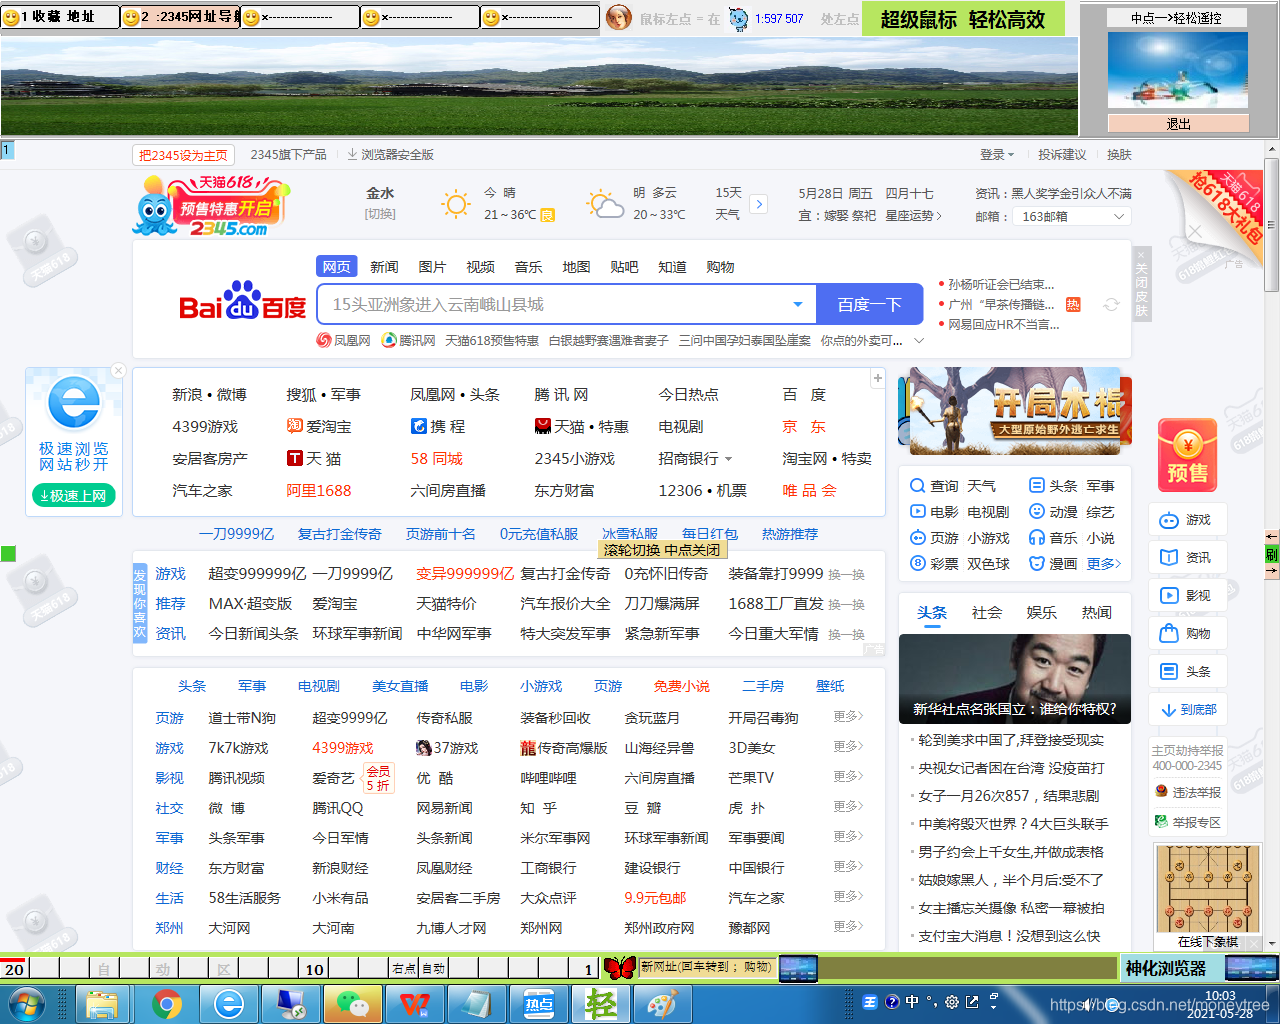The image size is (1280, 1024).
Task: Open the 星座运势 link
Action: coord(913,215)
